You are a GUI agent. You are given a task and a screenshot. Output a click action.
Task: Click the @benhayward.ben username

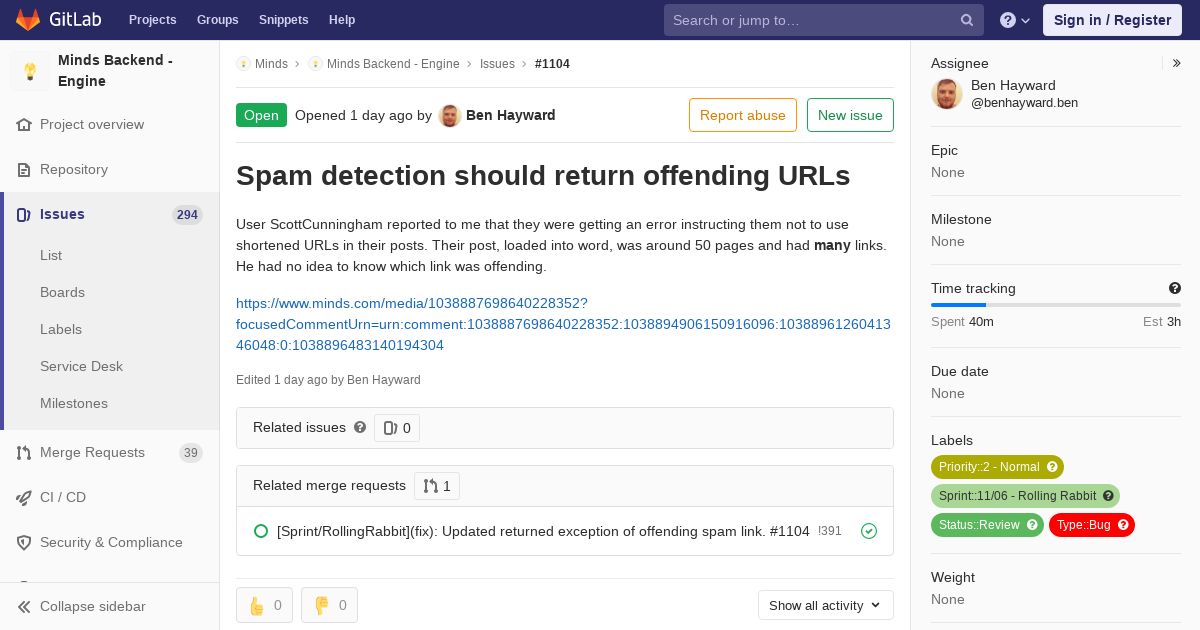click(1024, 103)
